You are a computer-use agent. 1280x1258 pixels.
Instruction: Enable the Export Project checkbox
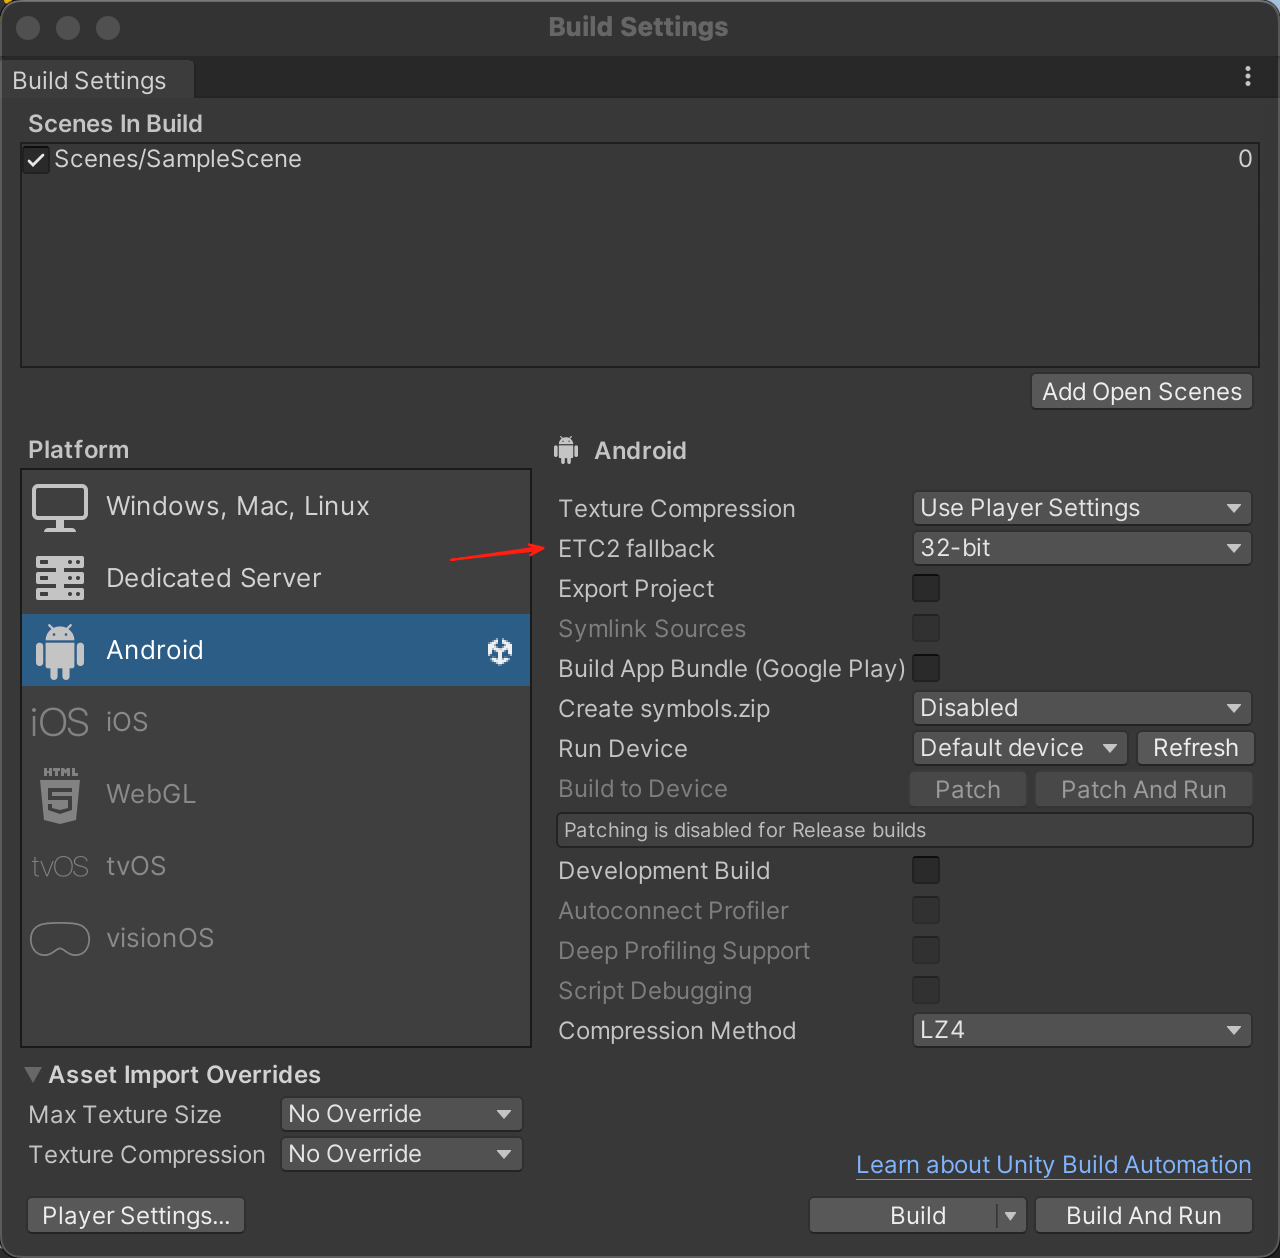(926, 589)
